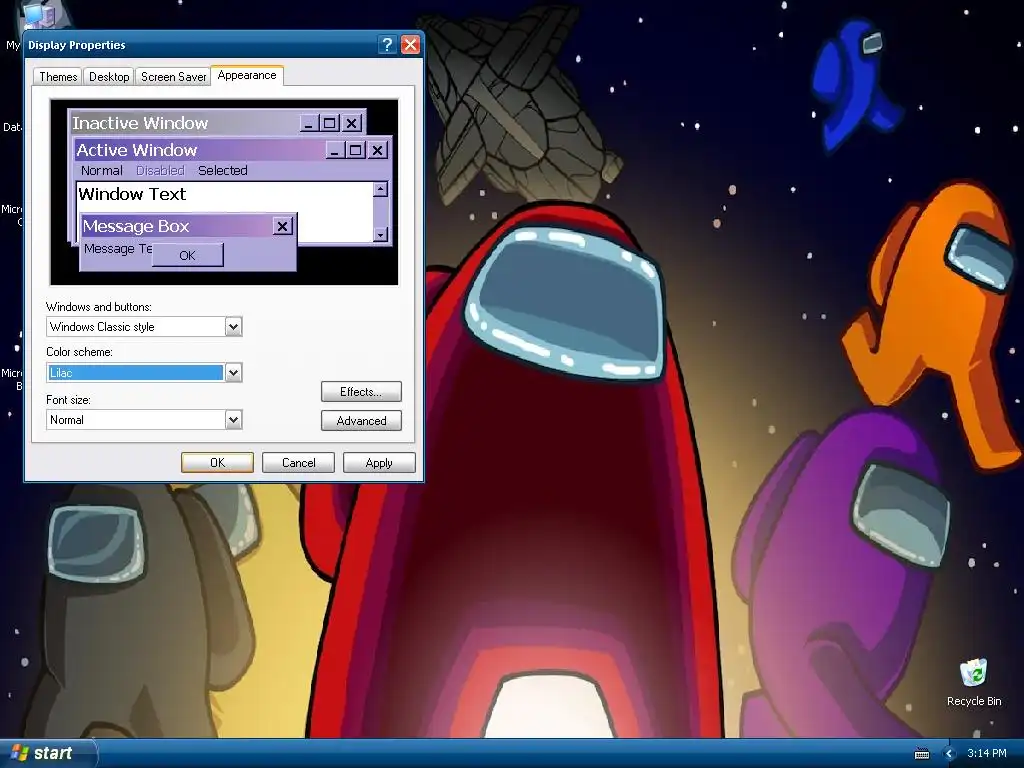Click Recycle Bin label text
1024x768 pixels.
click(974, 701)
